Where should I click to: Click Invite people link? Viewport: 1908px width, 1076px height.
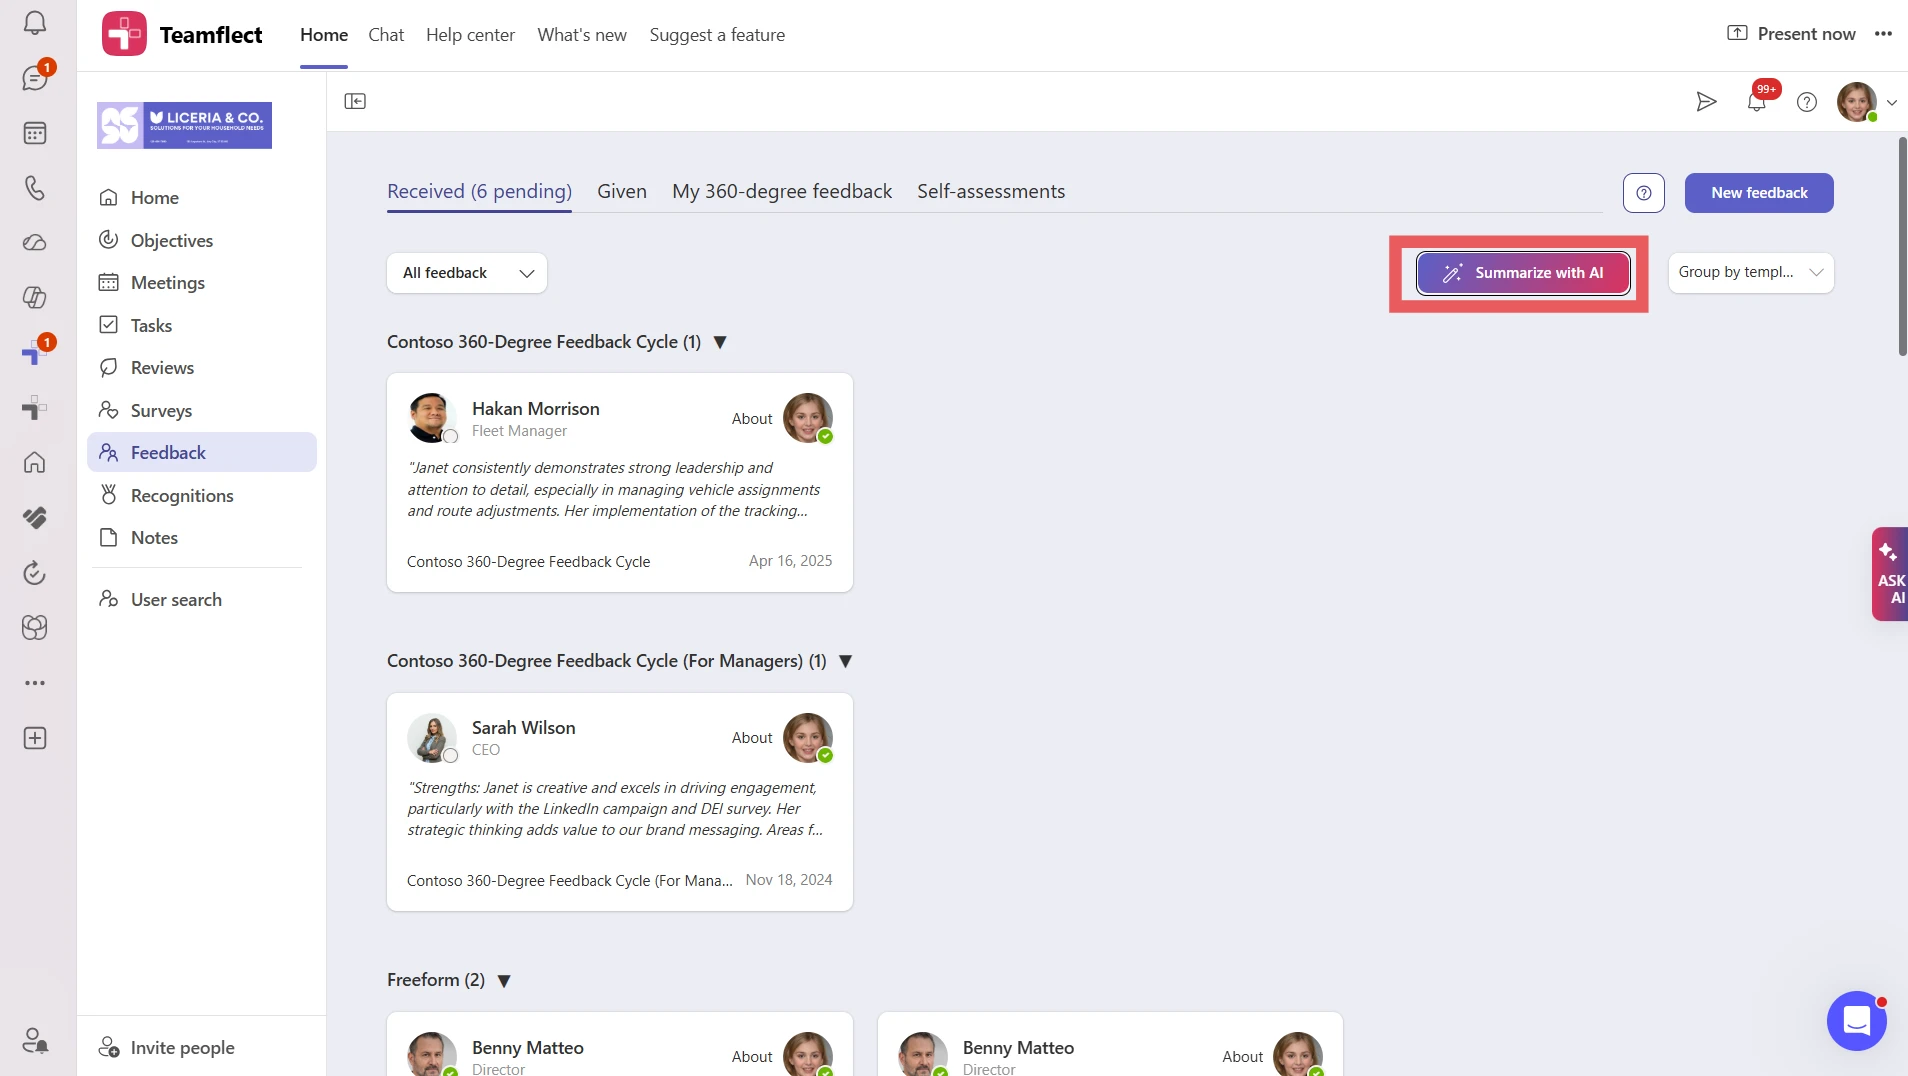pyautogui.click(x=167, y=1047)
